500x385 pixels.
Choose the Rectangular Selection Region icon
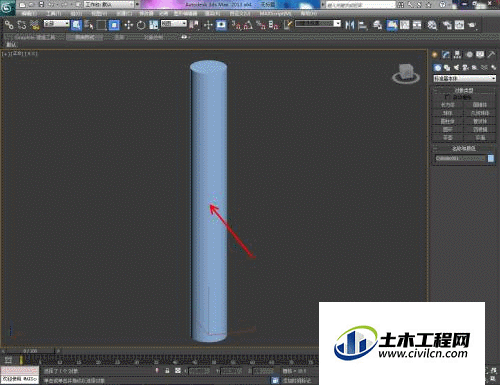(101, 25)
